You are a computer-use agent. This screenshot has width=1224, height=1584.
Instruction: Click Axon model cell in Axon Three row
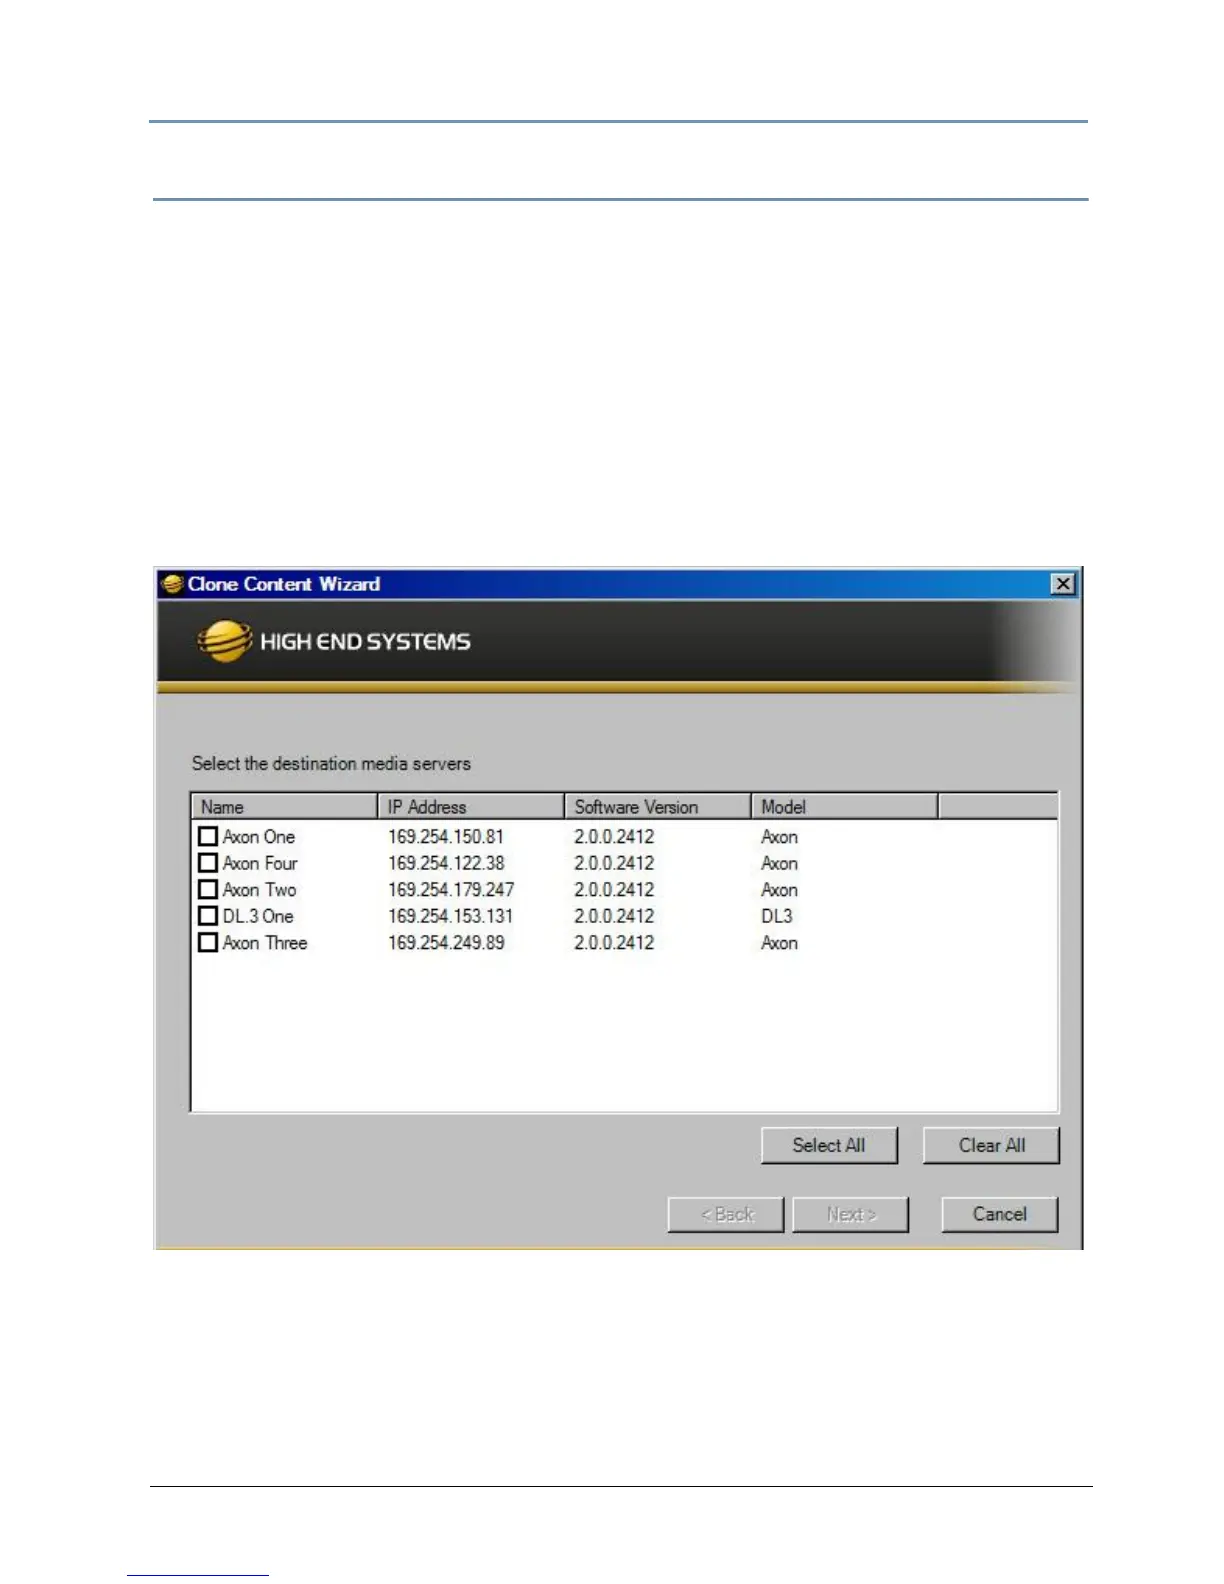(x=779, y=943)
